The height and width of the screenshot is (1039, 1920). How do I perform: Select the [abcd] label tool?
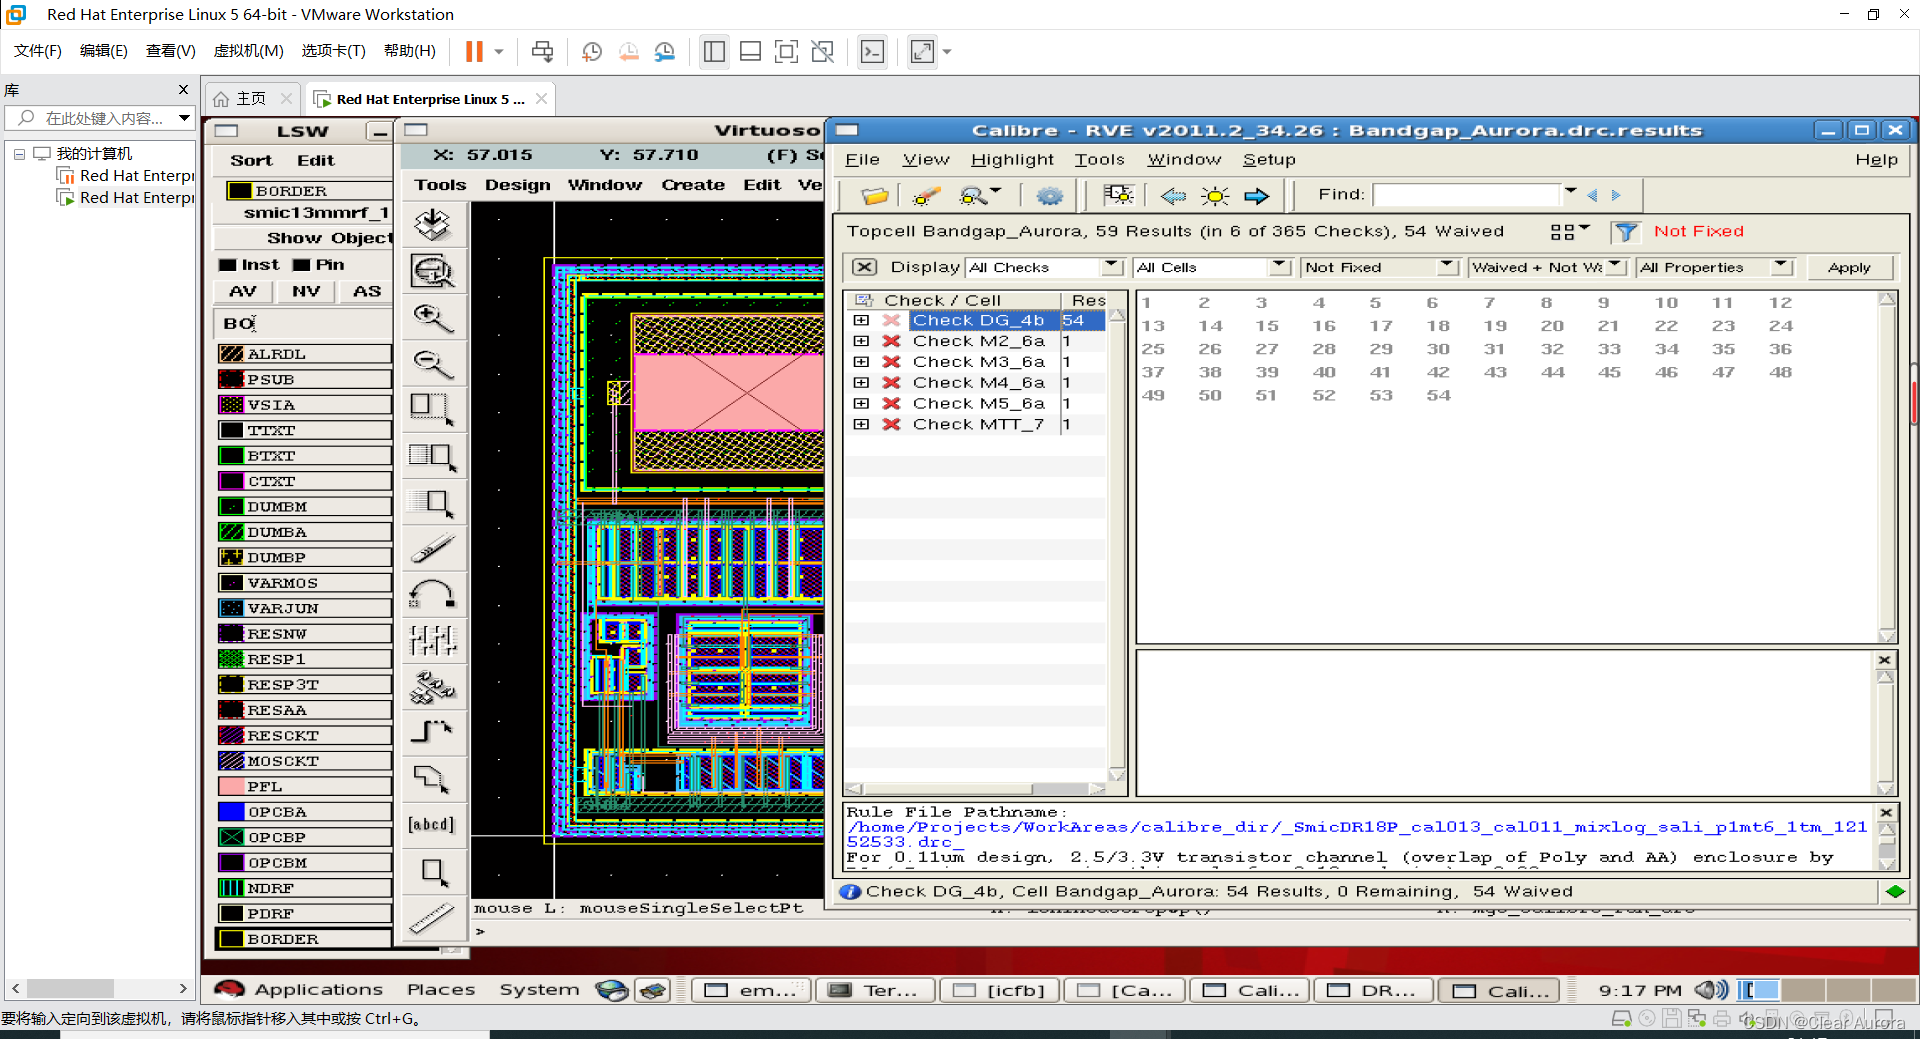coord(432,824)
